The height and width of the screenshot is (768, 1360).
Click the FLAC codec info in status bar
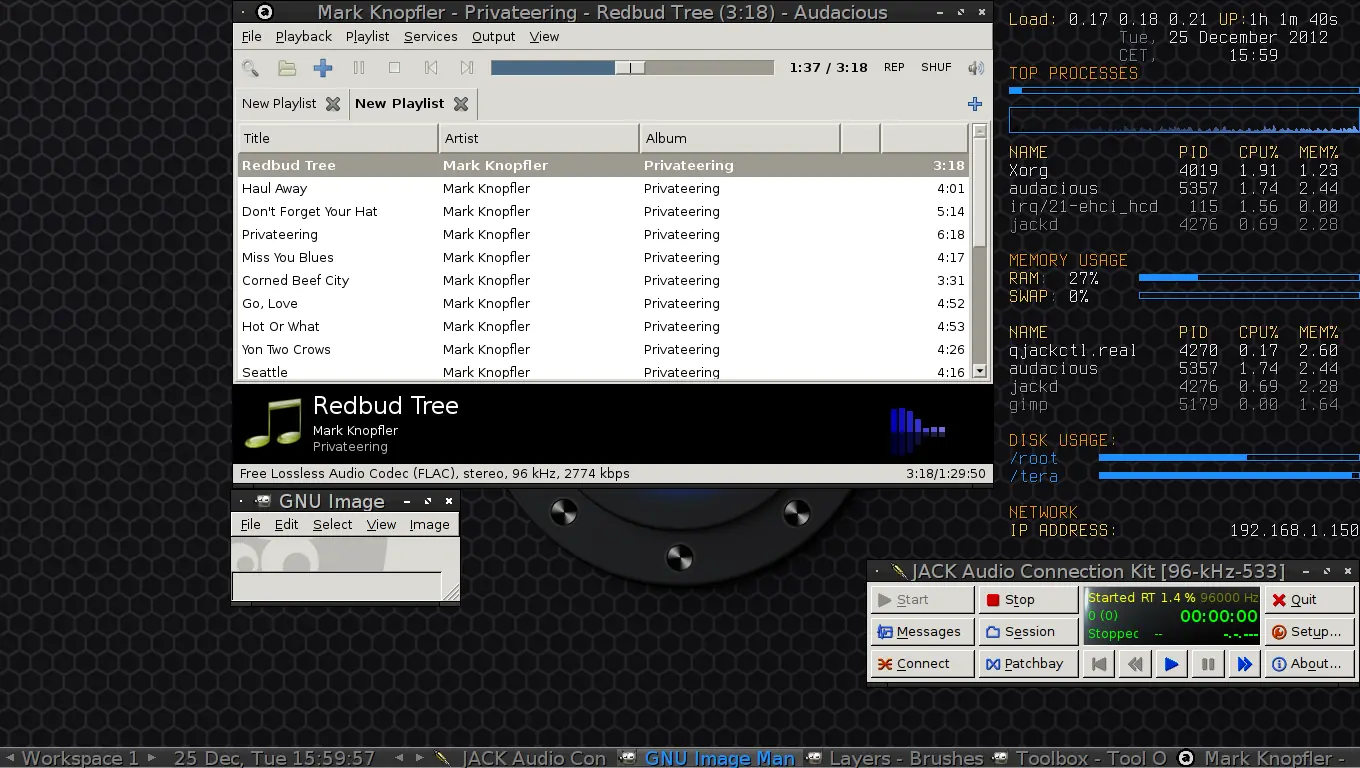tap(435, 474)
